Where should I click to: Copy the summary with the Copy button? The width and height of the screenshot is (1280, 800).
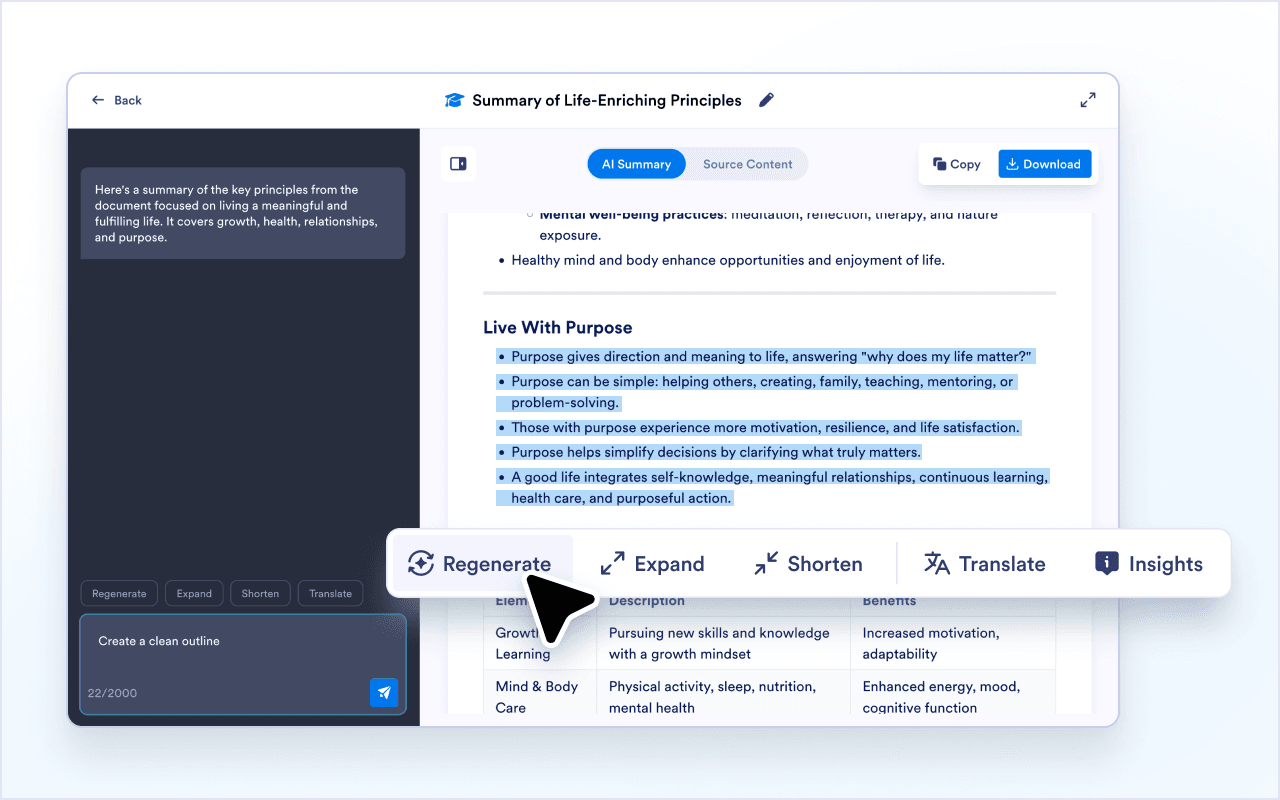point(957,164)
